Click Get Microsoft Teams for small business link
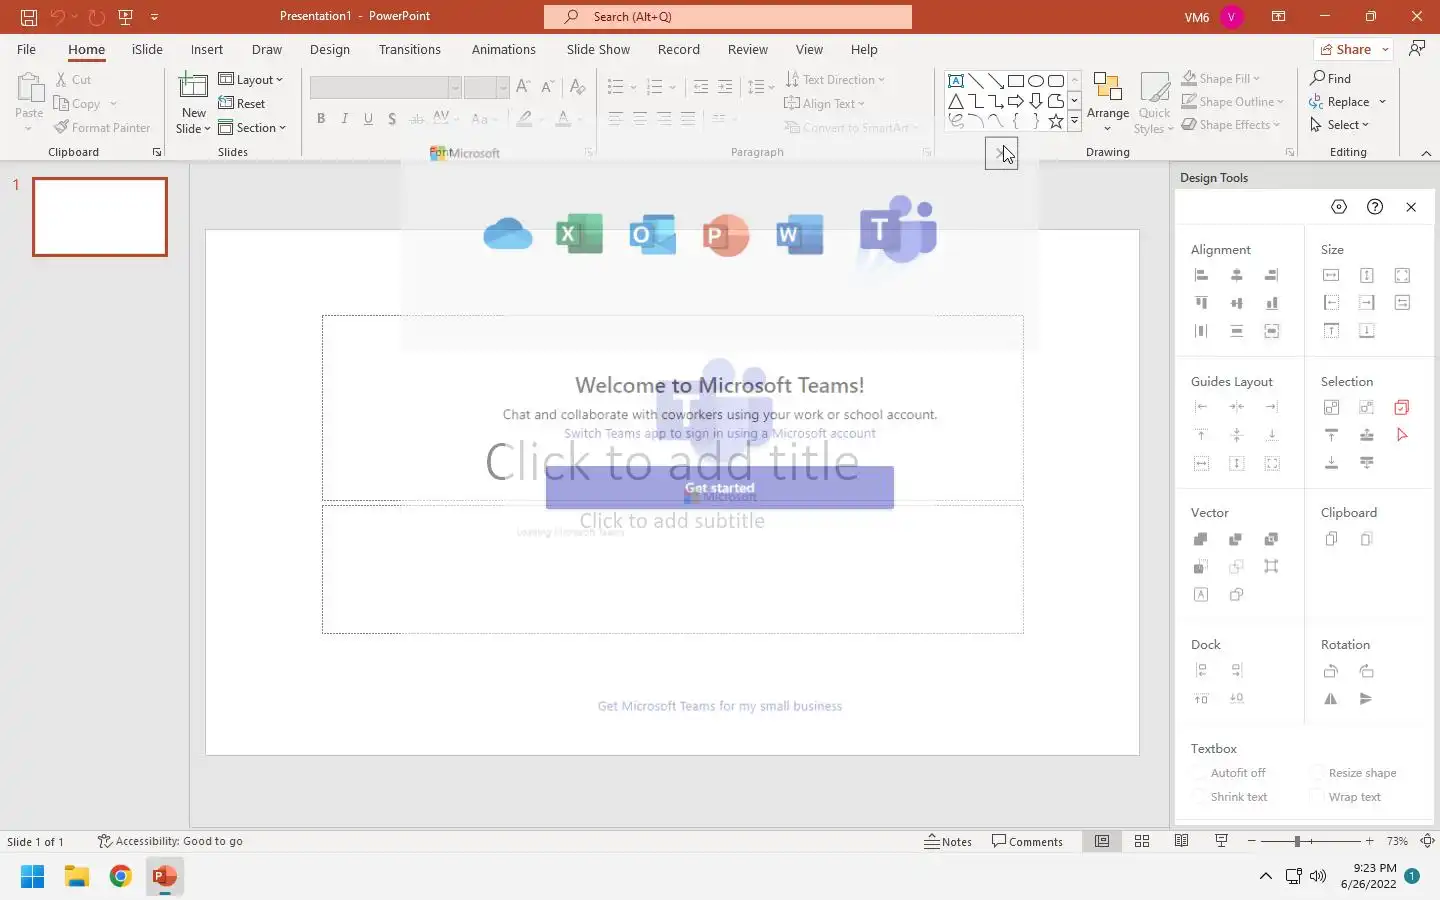The width and height of the screenshot is (1440, 900). 720,706
